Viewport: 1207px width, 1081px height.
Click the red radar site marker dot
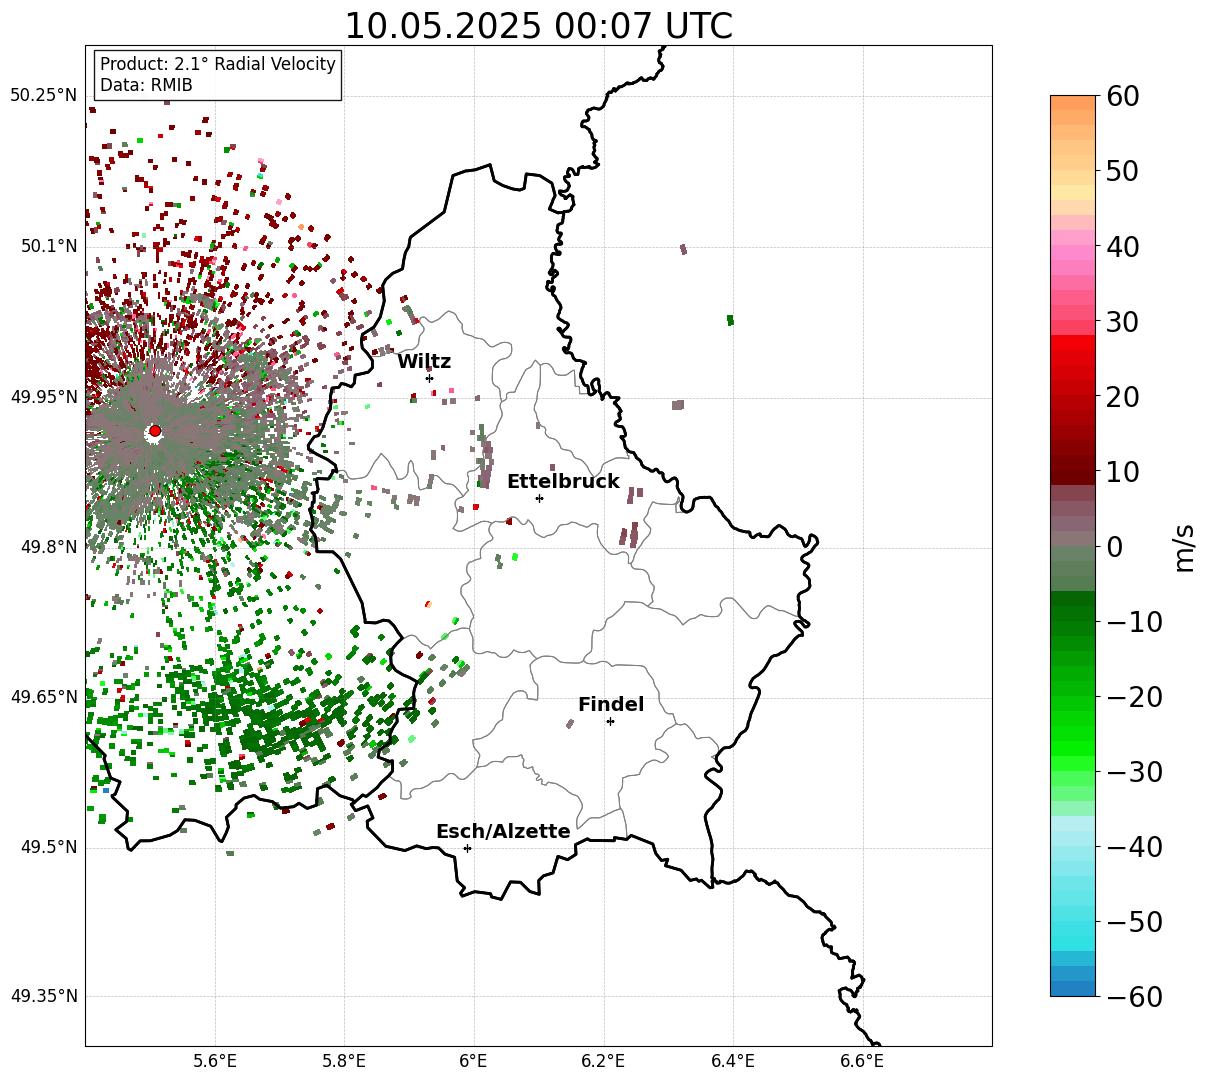pos(154,431)
